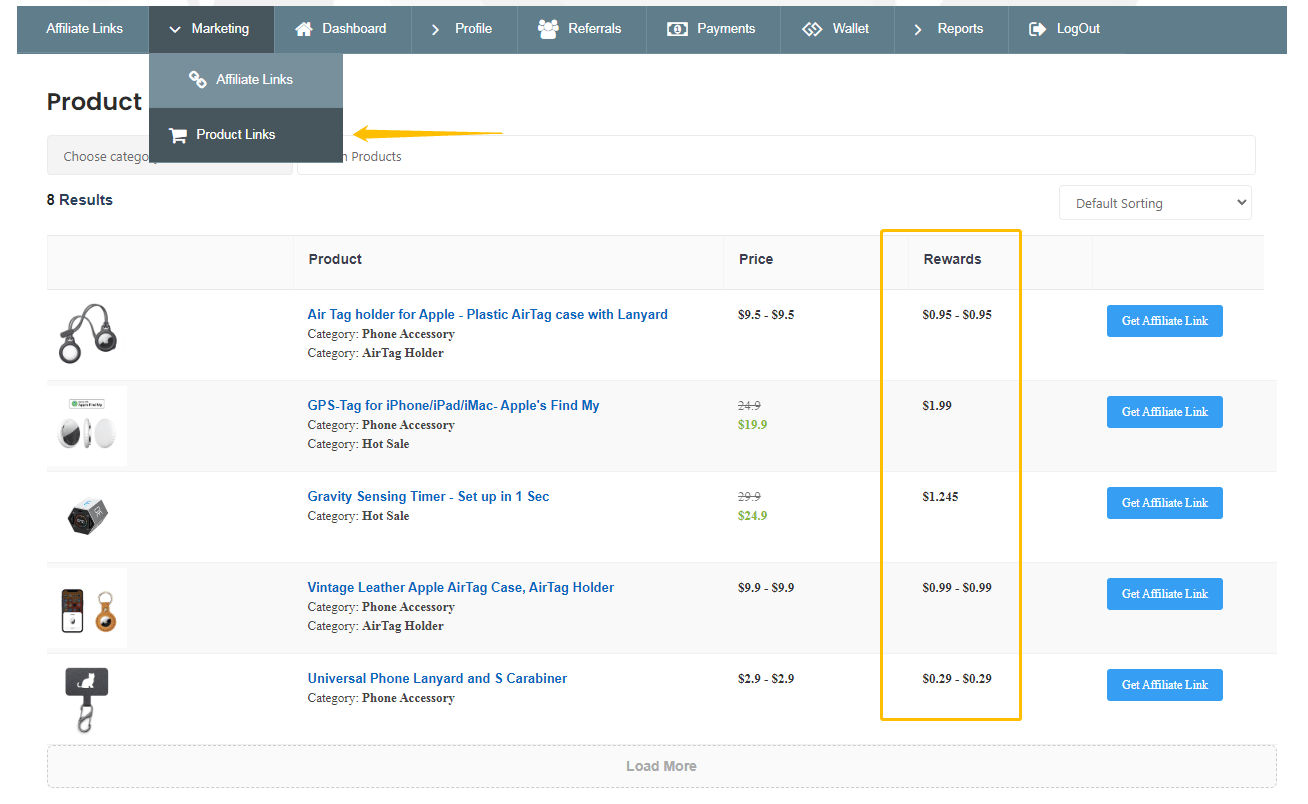Viewport: 1308px width, 804px height.
Task: Click Load More to show more products
Action: (x=661, y=766)
